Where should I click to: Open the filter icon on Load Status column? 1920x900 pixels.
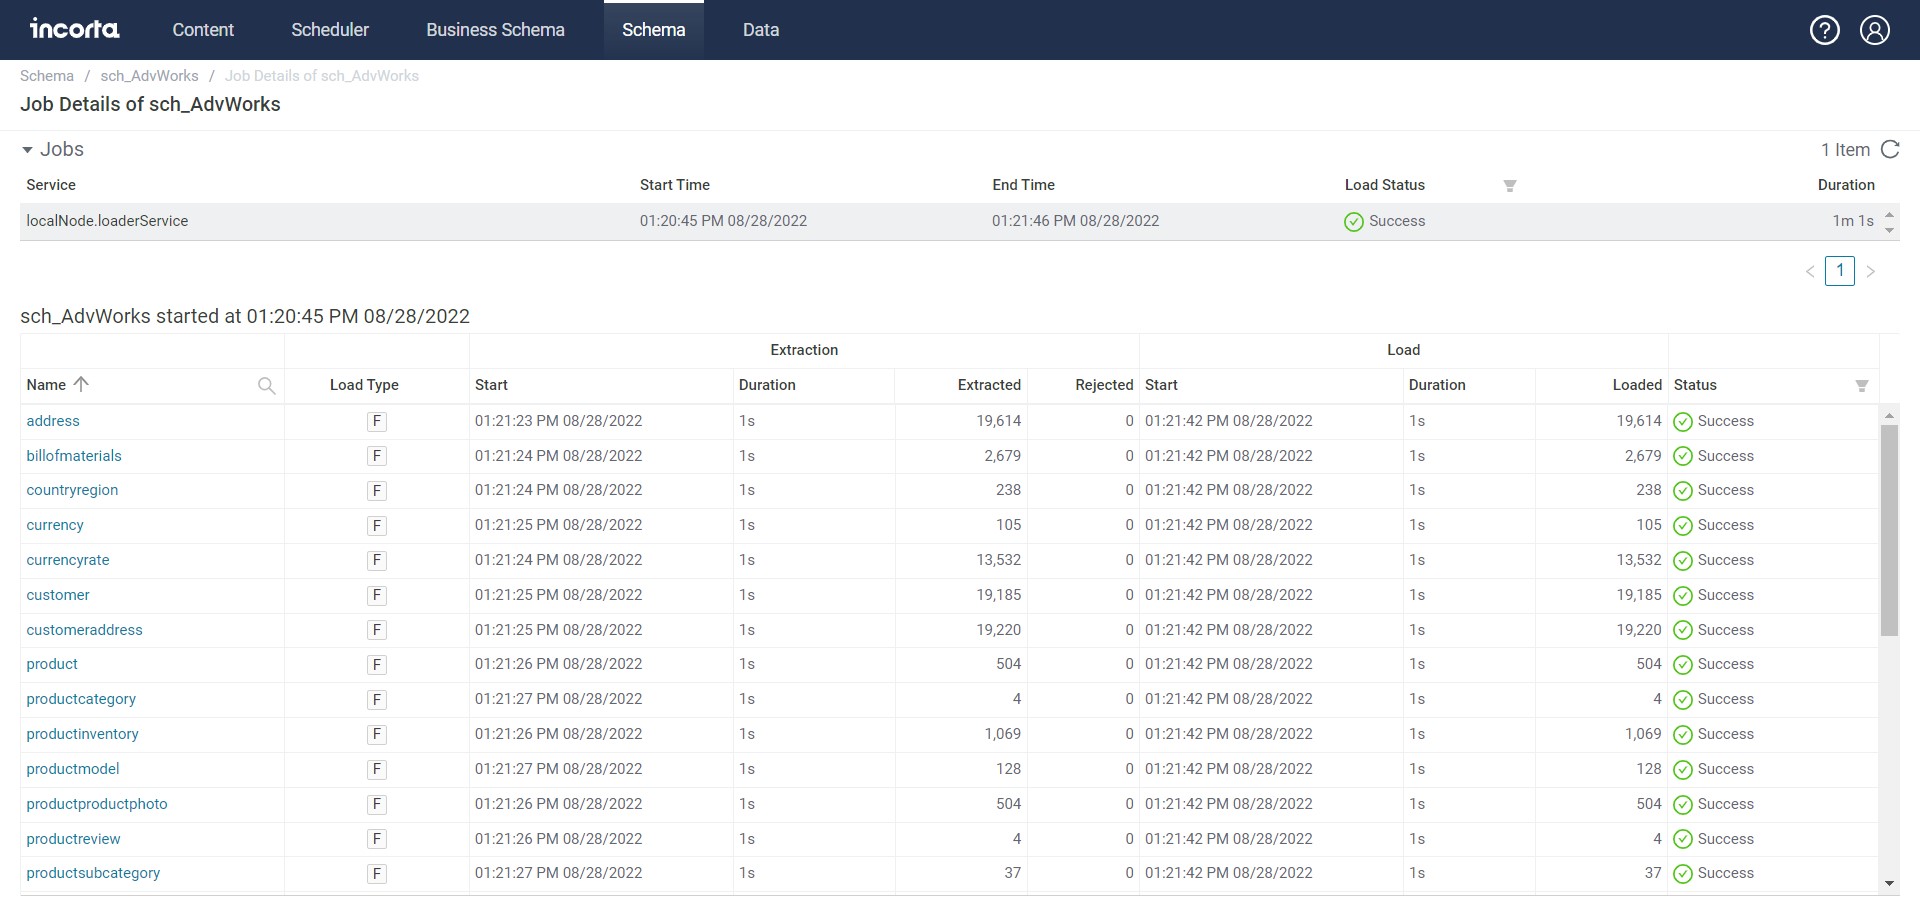[x=1510, y=185]
